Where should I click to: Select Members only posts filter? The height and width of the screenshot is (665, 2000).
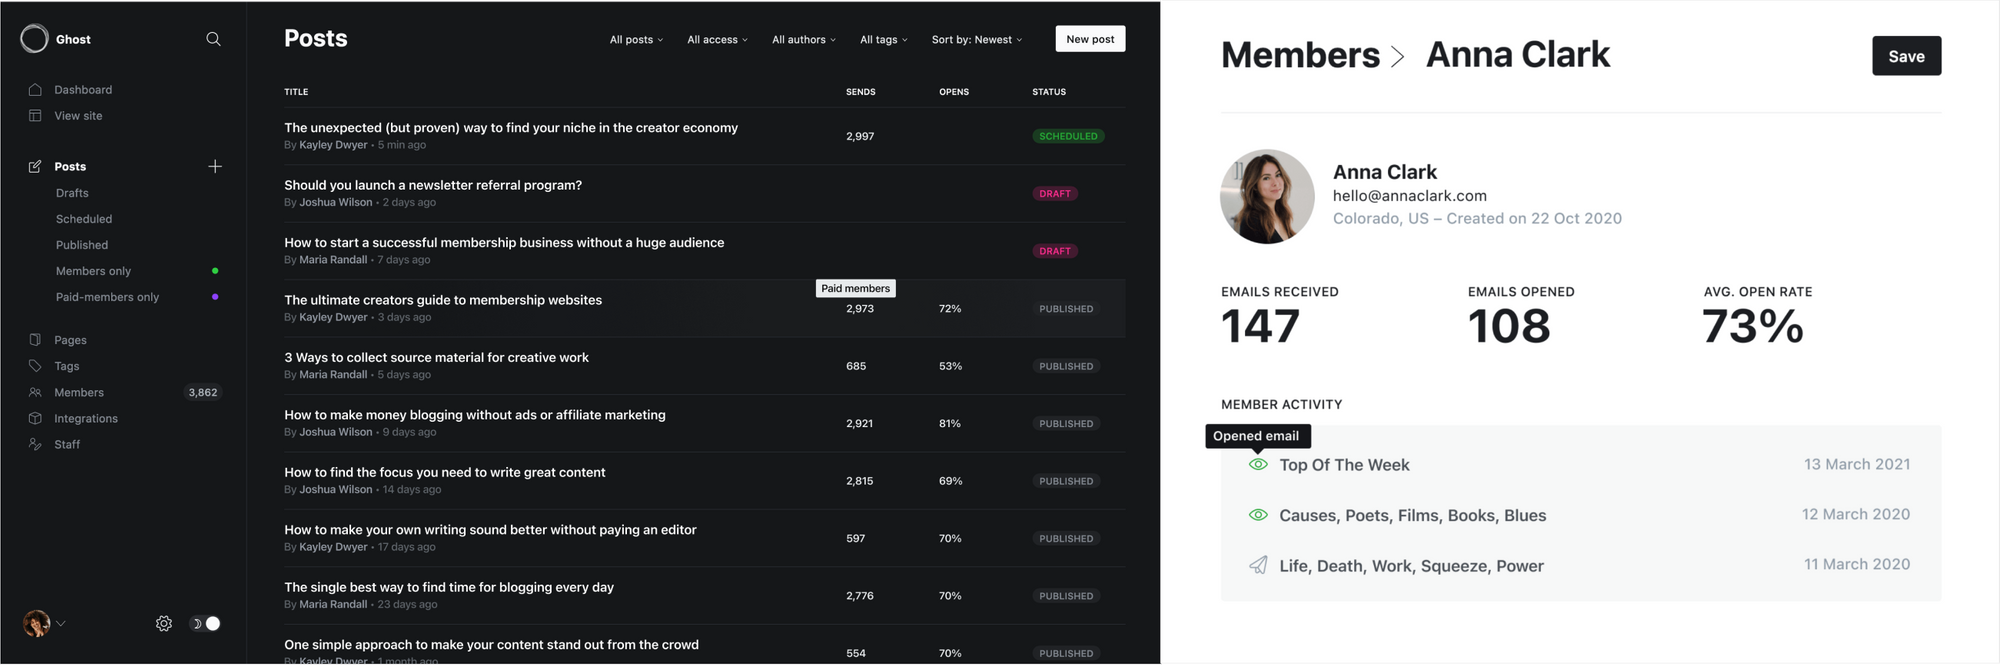tap(93, 271)
